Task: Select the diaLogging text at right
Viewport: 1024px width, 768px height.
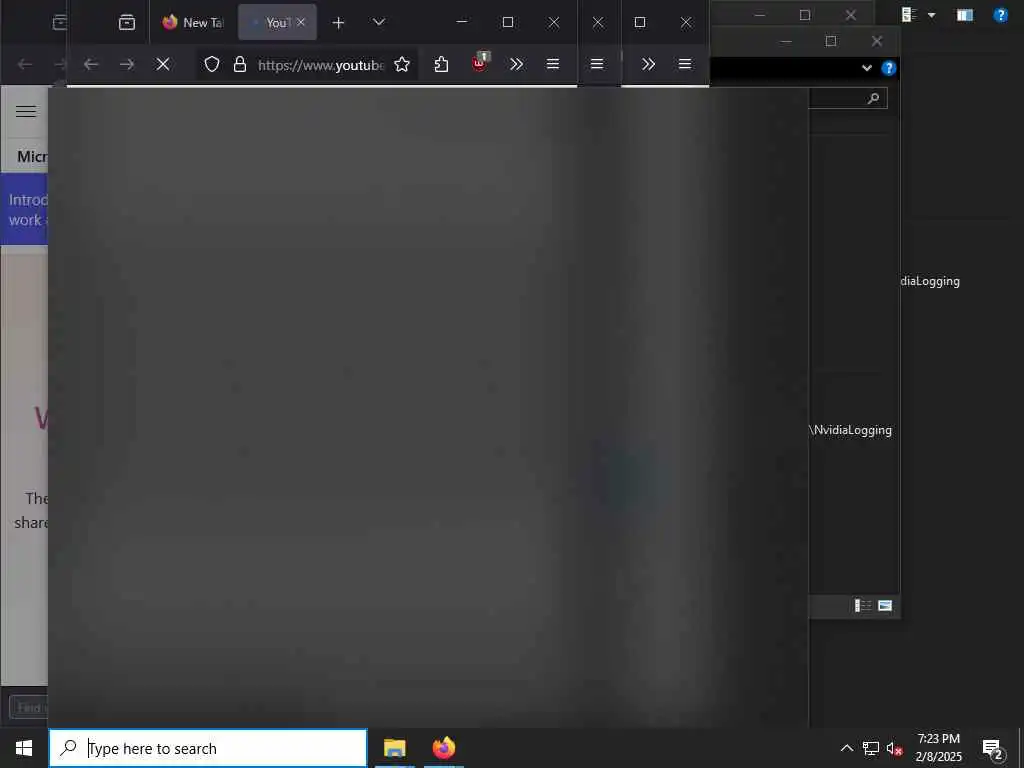Action: [x=930, y=281]
